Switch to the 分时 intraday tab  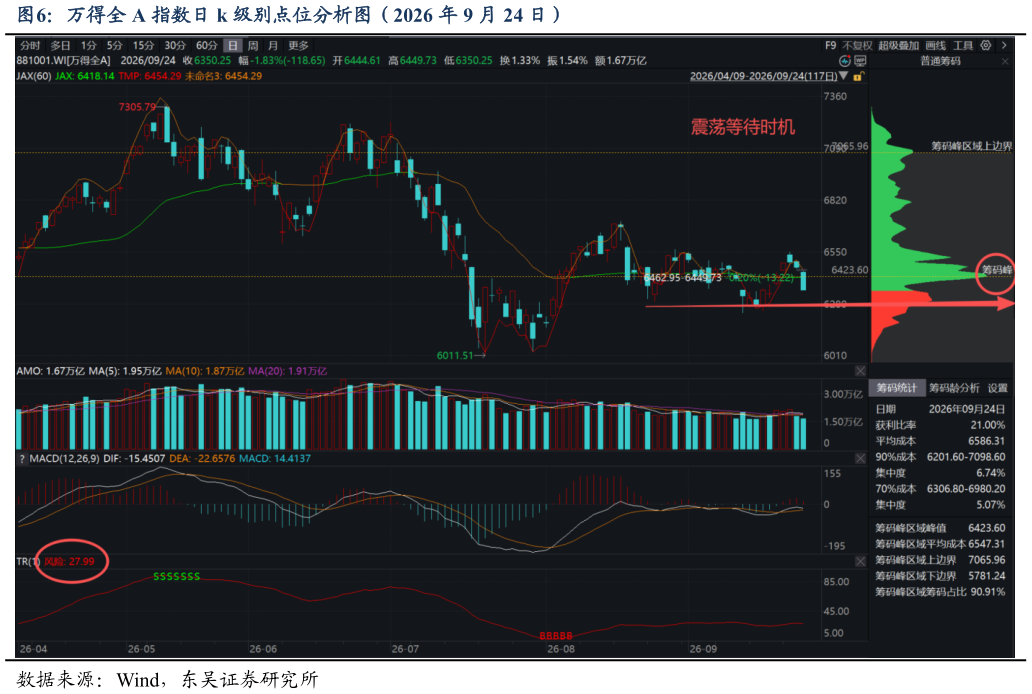point(30,45)
